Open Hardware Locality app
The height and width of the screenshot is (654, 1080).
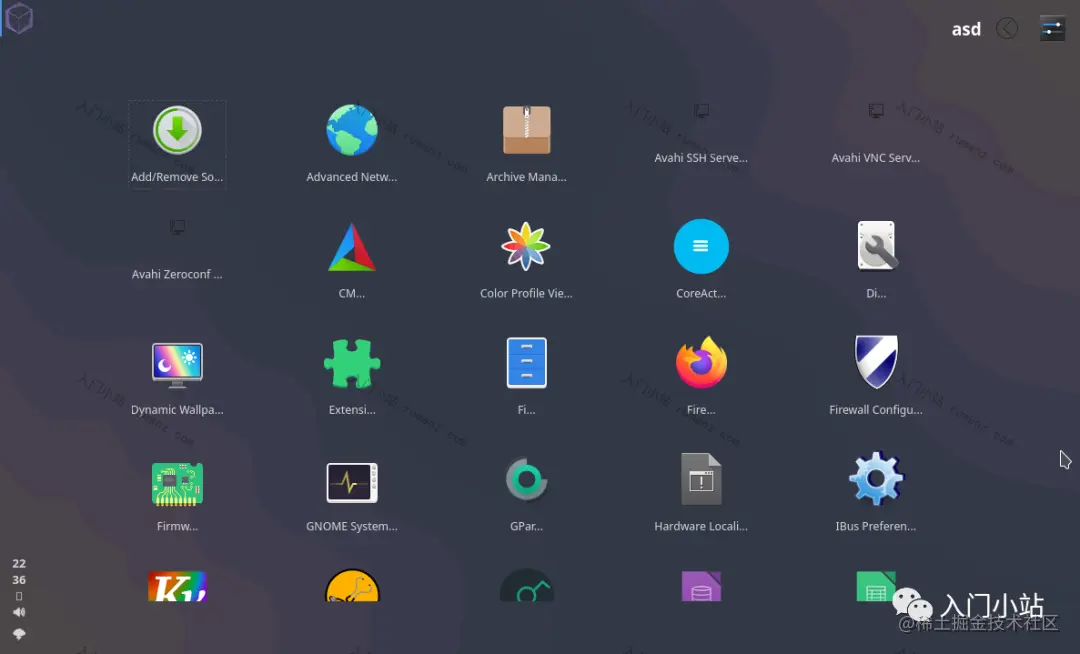700,494
